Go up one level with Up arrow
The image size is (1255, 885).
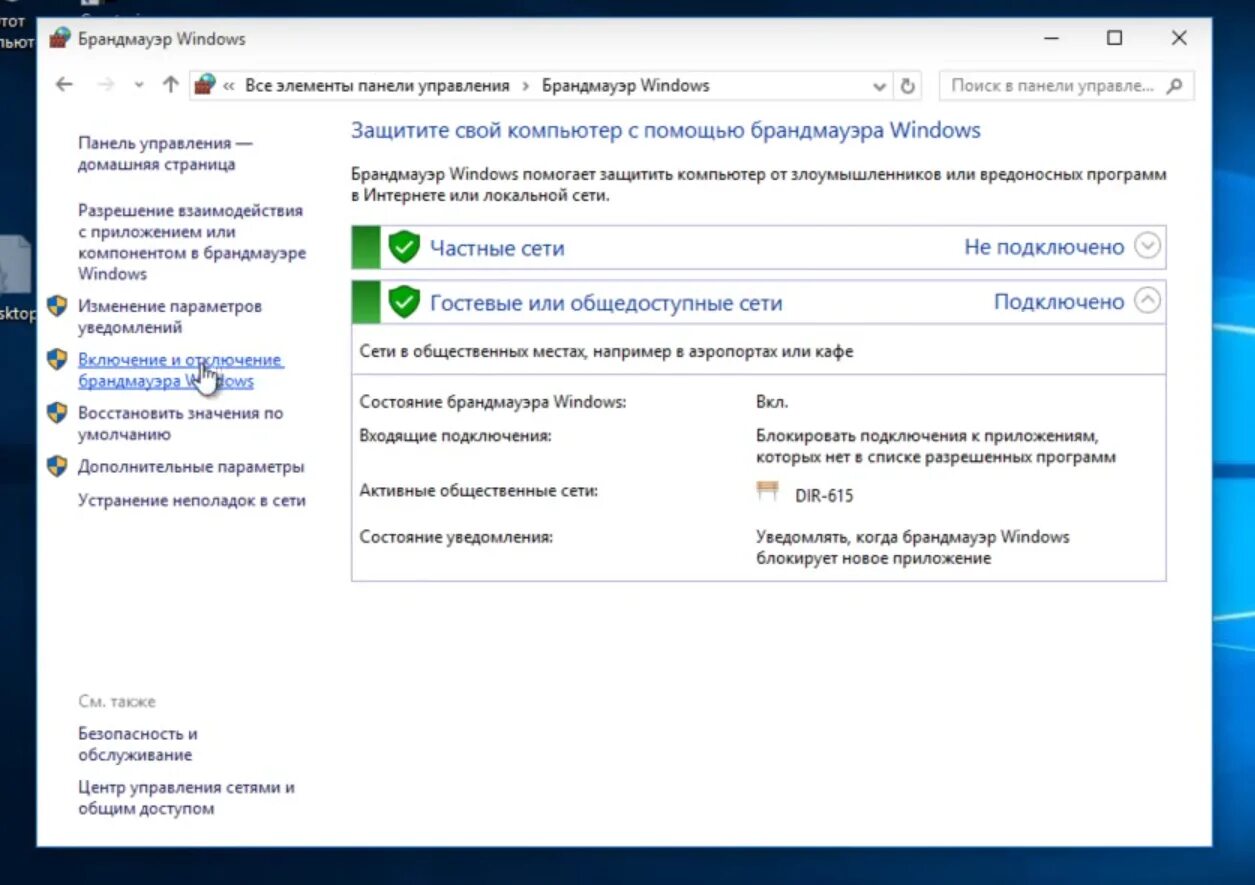[x=171, y=85]
